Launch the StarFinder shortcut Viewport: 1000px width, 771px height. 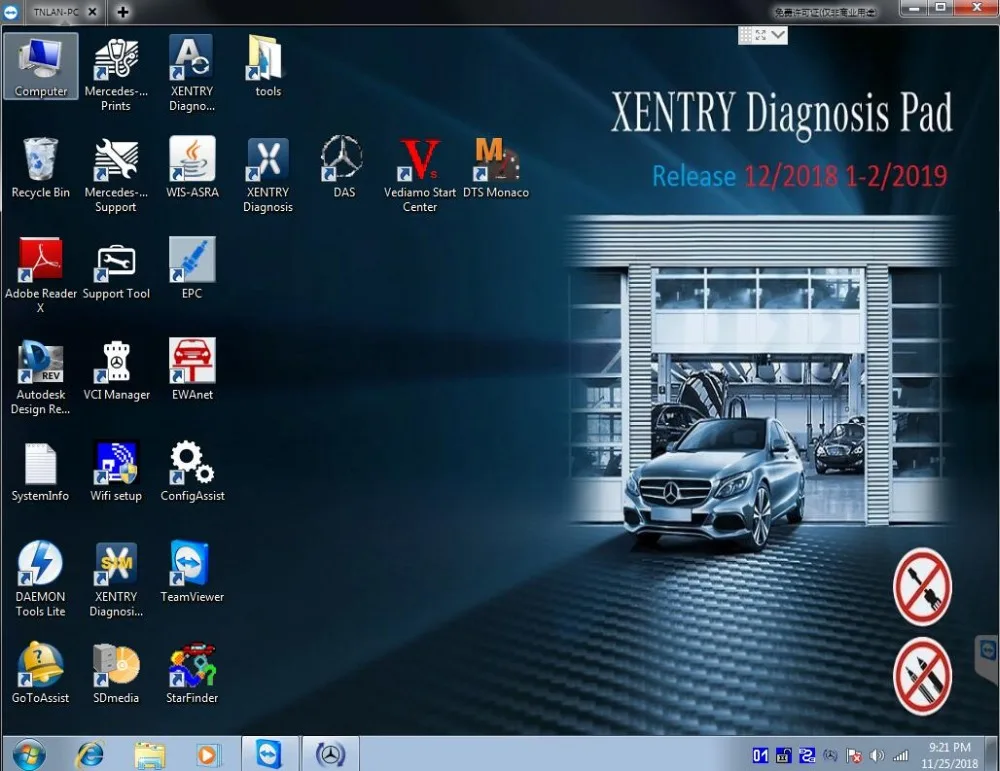coord(191,666)
